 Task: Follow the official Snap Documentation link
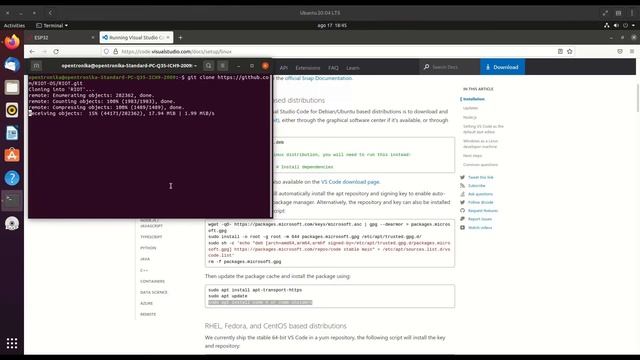pyautogui.click(x=318, y=78)
